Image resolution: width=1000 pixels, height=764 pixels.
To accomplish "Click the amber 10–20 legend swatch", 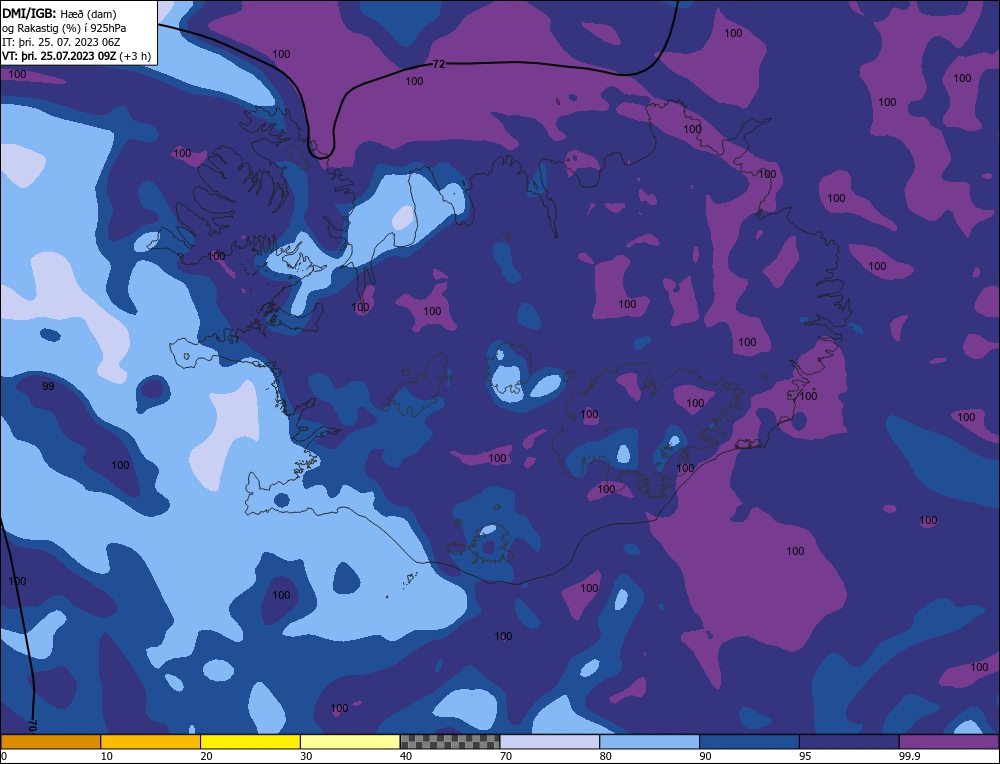I will click(151, 741).
